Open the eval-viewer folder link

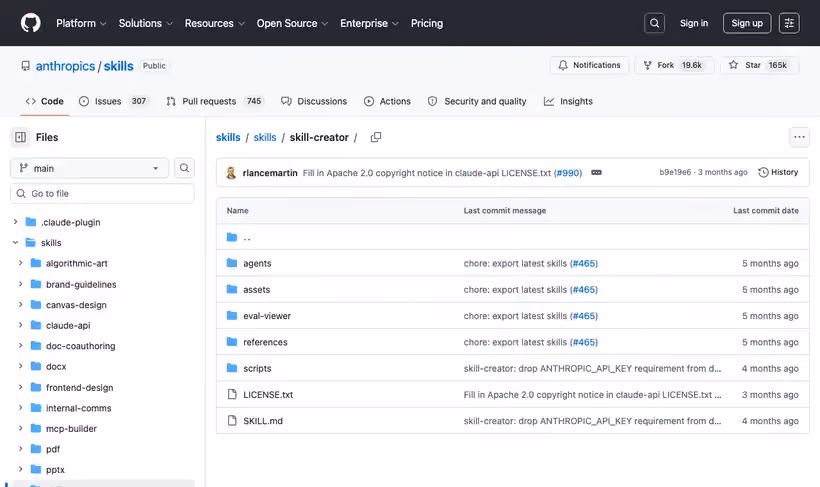pyautogui.click(x=267, y=316)
